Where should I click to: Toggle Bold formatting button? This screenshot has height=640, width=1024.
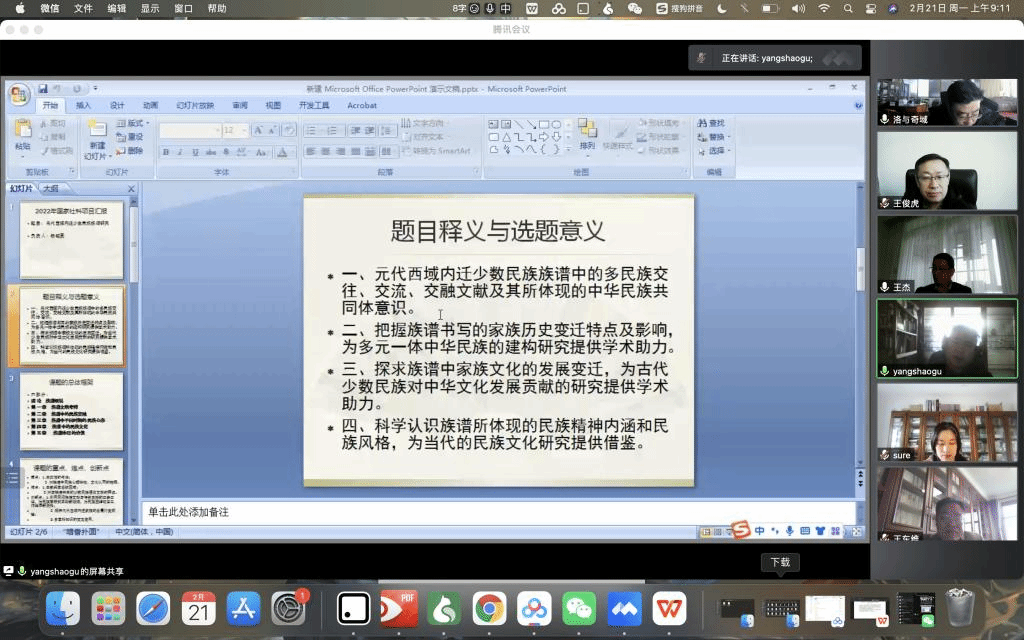pos(166,152)
